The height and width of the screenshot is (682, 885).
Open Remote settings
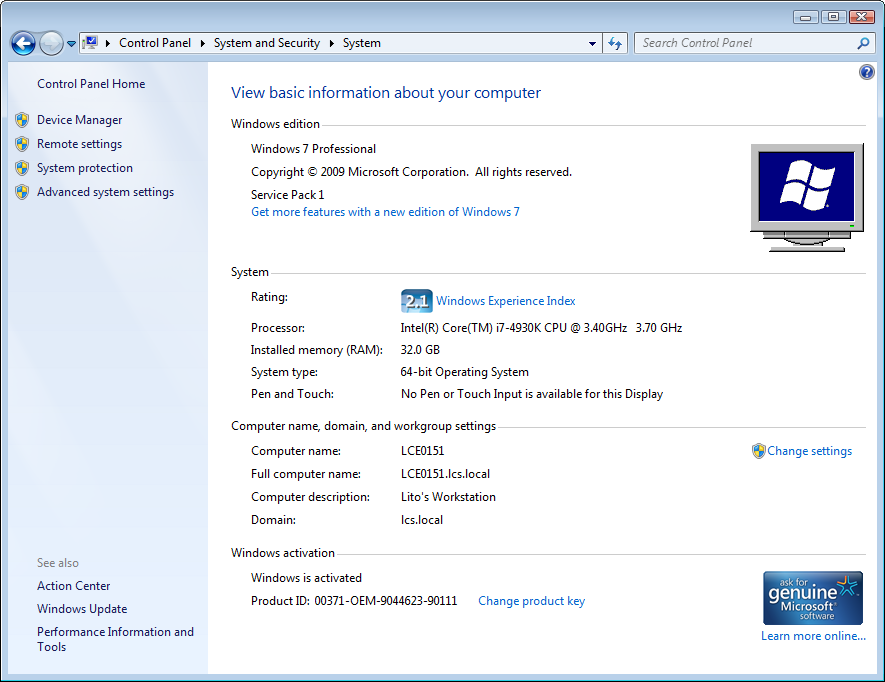[80, 144]
